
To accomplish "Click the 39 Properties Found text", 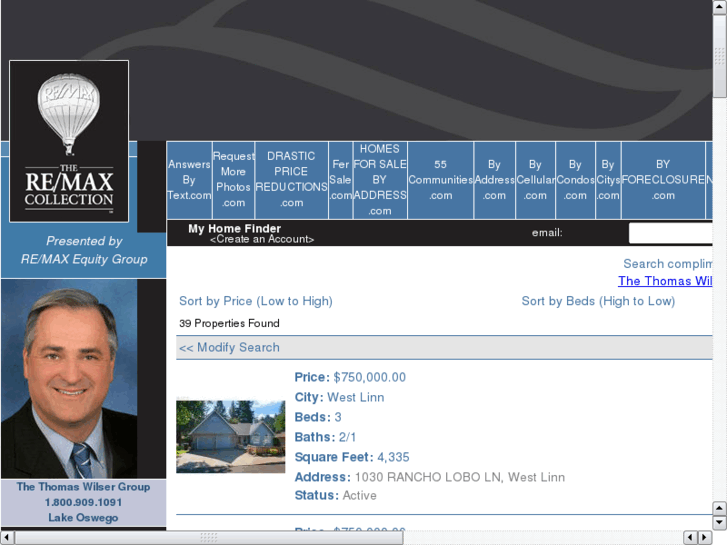I will coord(229,323).
